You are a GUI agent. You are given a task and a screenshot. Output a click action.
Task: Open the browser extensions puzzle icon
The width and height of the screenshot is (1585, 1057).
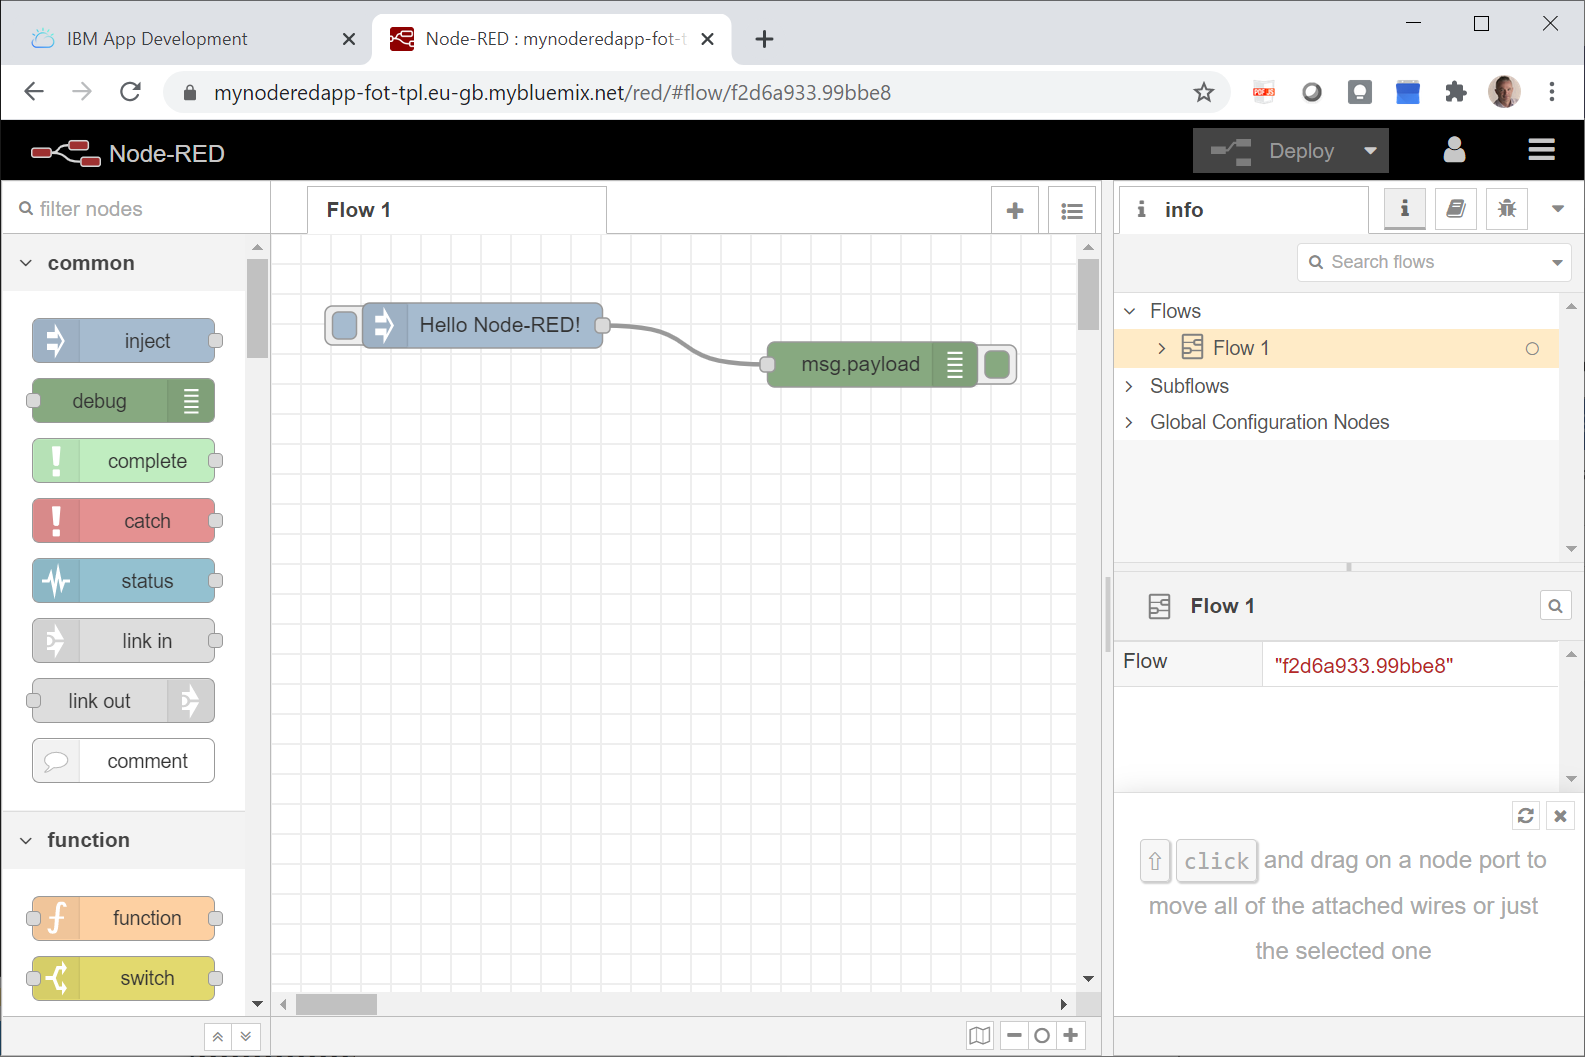click(x=1456, y=93)
